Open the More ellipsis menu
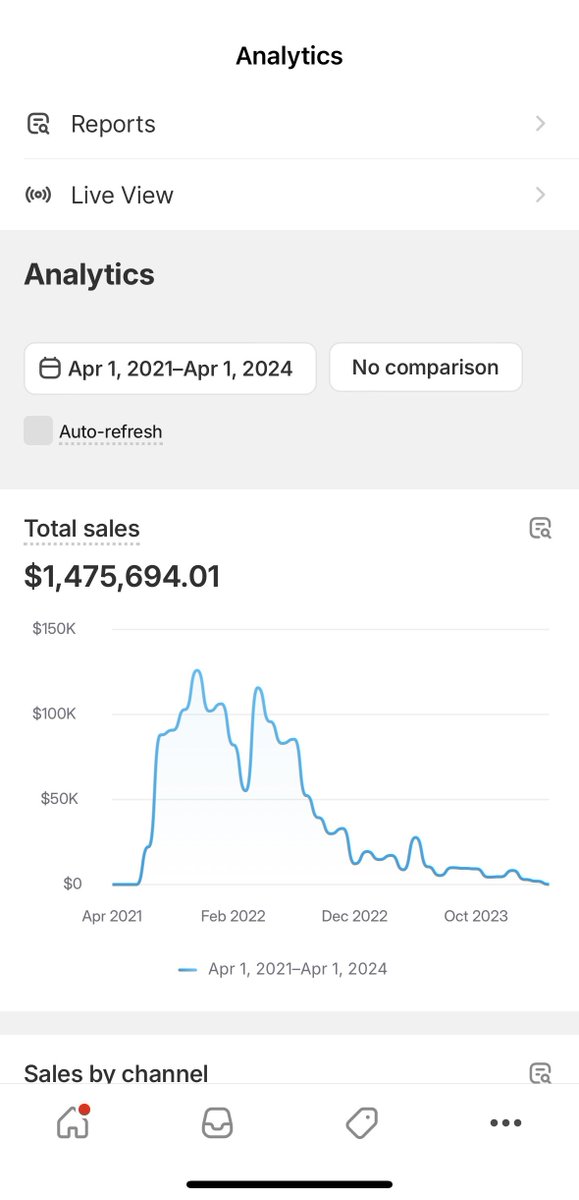The width and height of the screenshot is (579, 1200). pyautogui.click(x=506, y=1123)
